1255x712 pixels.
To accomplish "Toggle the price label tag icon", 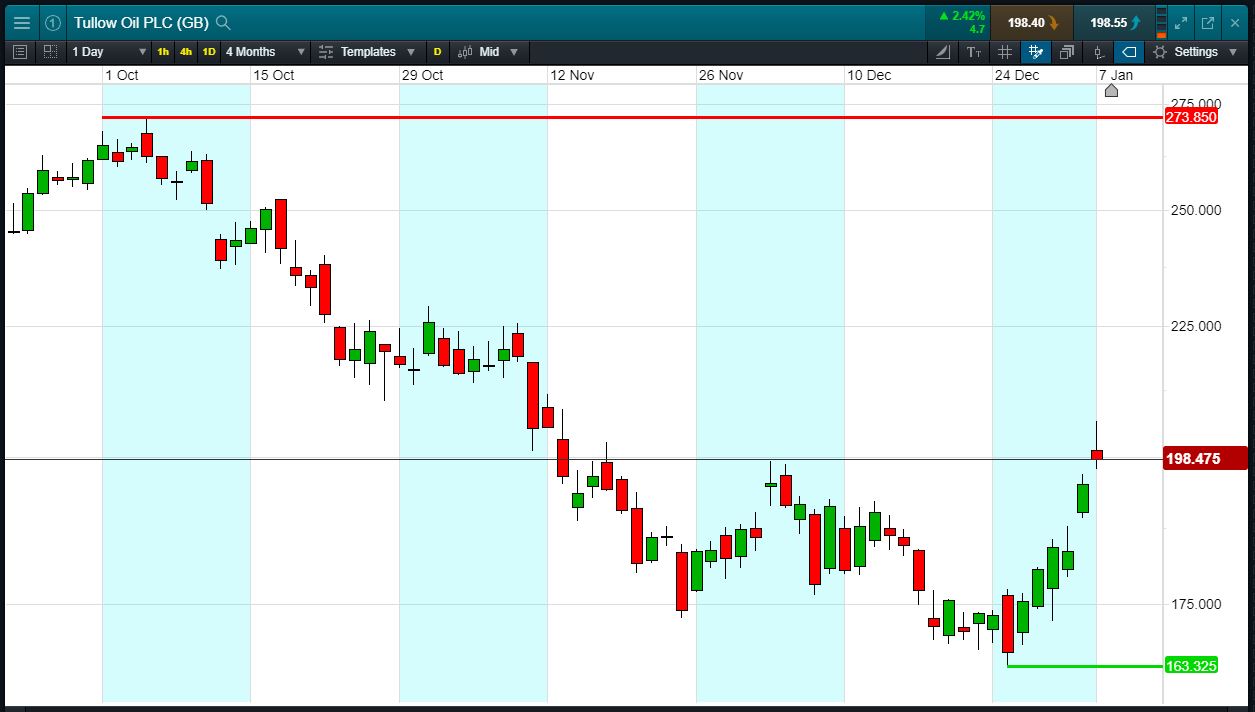I will click(1129, 52).
